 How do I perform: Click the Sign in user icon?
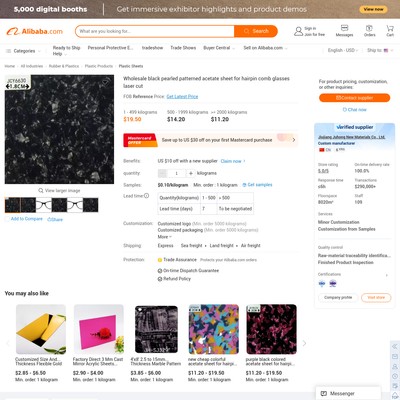298,31
